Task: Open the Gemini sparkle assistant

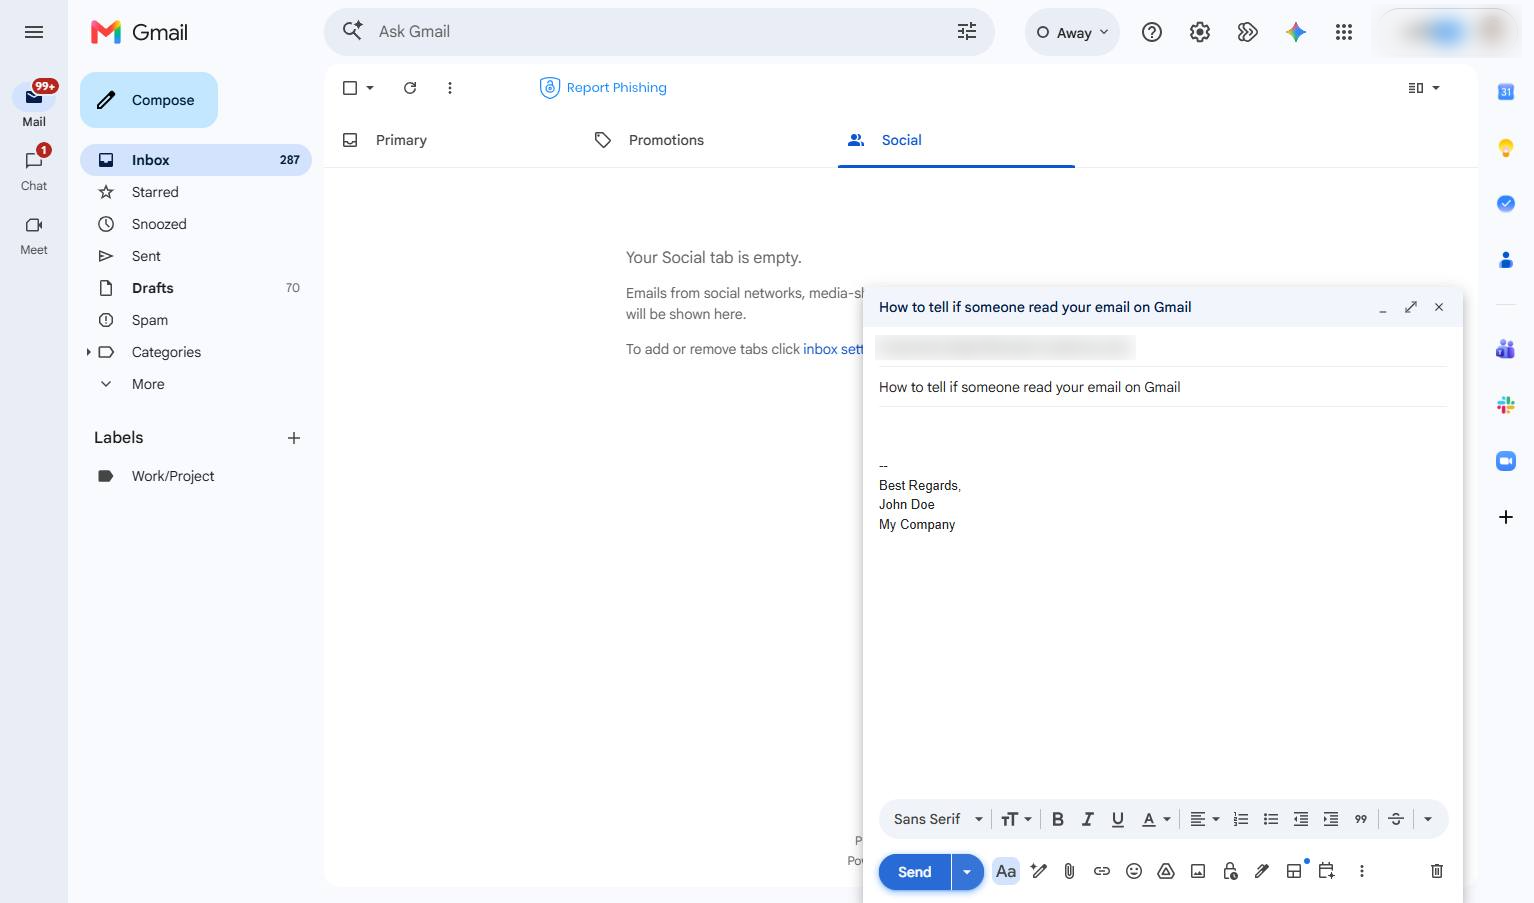Action: click(x=1296, y=32)
